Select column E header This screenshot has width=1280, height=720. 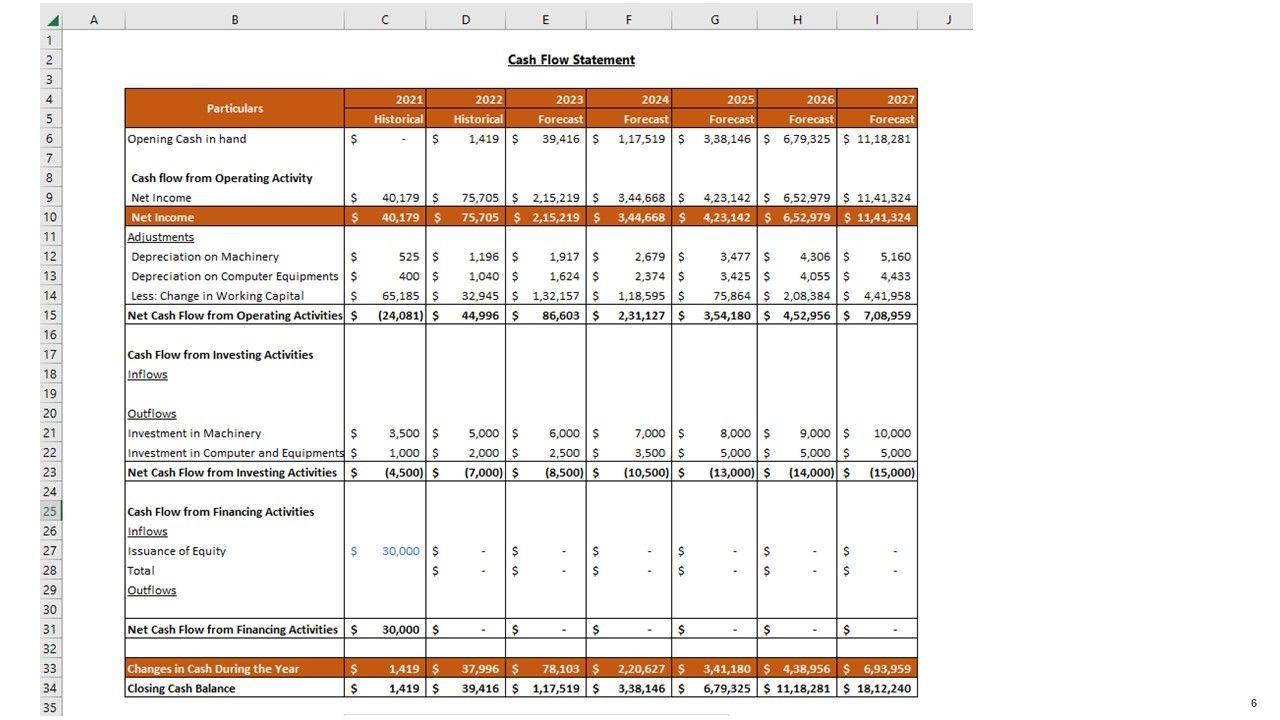[545, 20]
